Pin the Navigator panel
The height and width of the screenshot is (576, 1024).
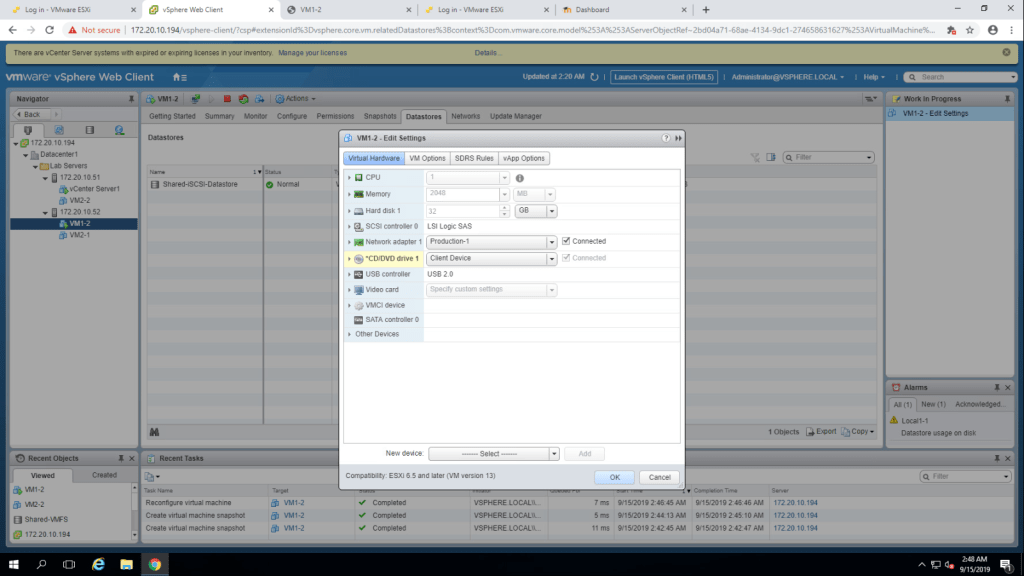coord(131,99)
